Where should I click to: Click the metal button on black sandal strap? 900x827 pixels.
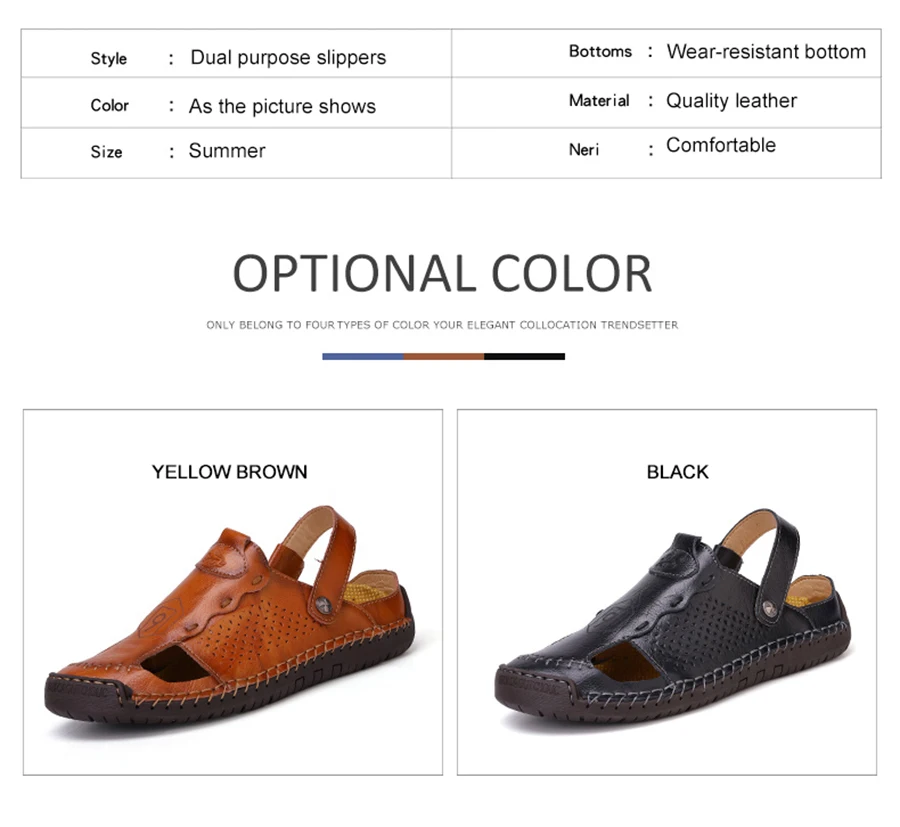(x=766, y=608)
